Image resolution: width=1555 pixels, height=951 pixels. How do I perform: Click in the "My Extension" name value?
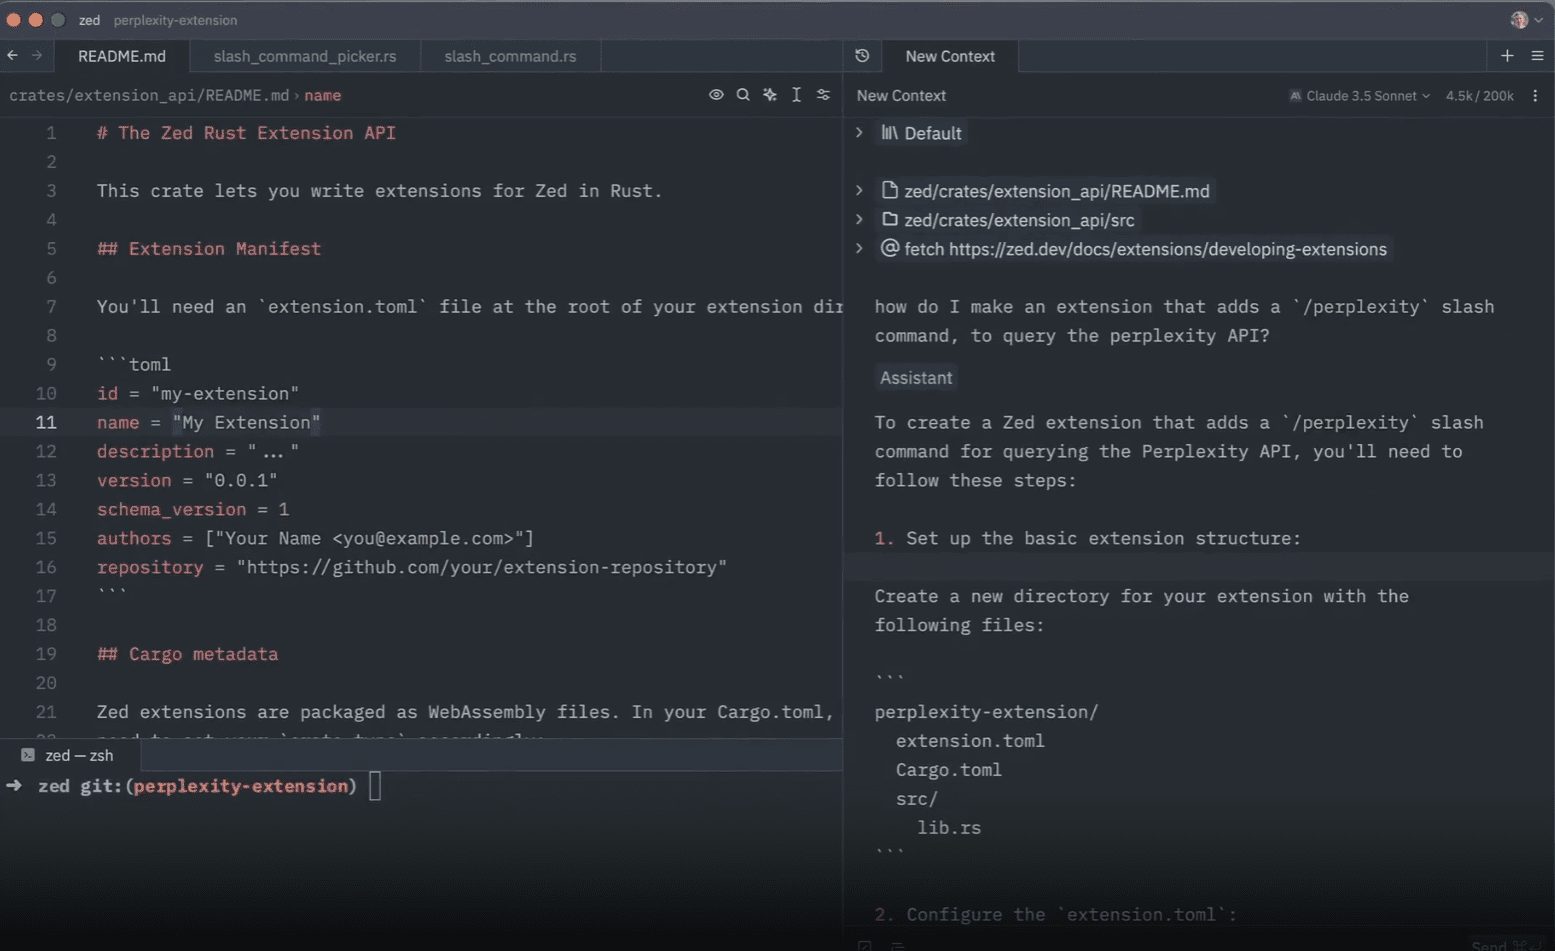(246, 422)
